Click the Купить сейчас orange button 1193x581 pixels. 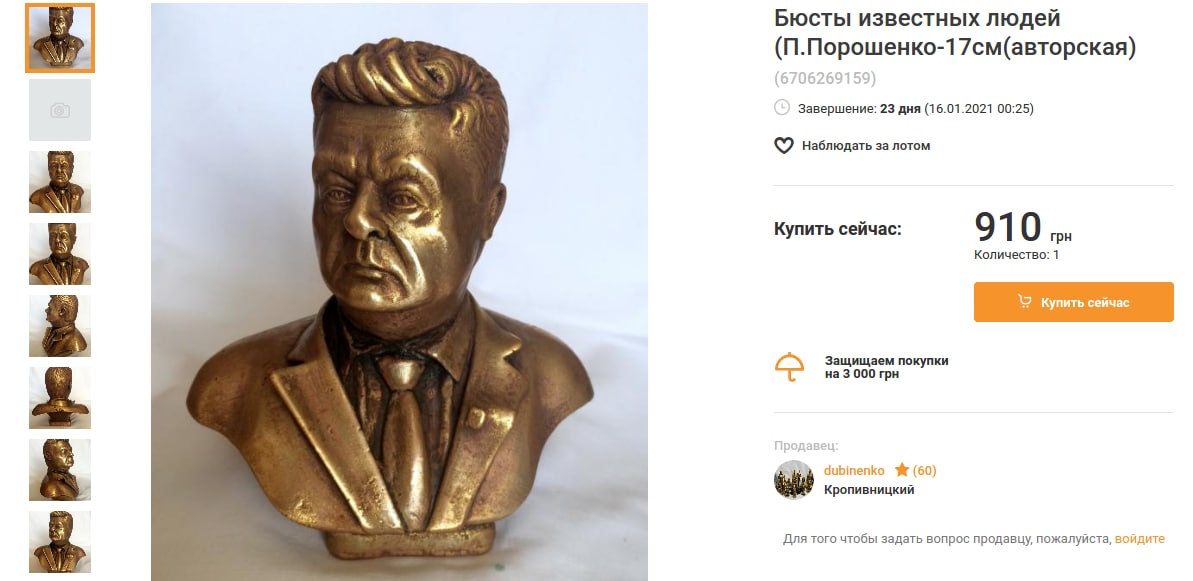coord(1074,302)
